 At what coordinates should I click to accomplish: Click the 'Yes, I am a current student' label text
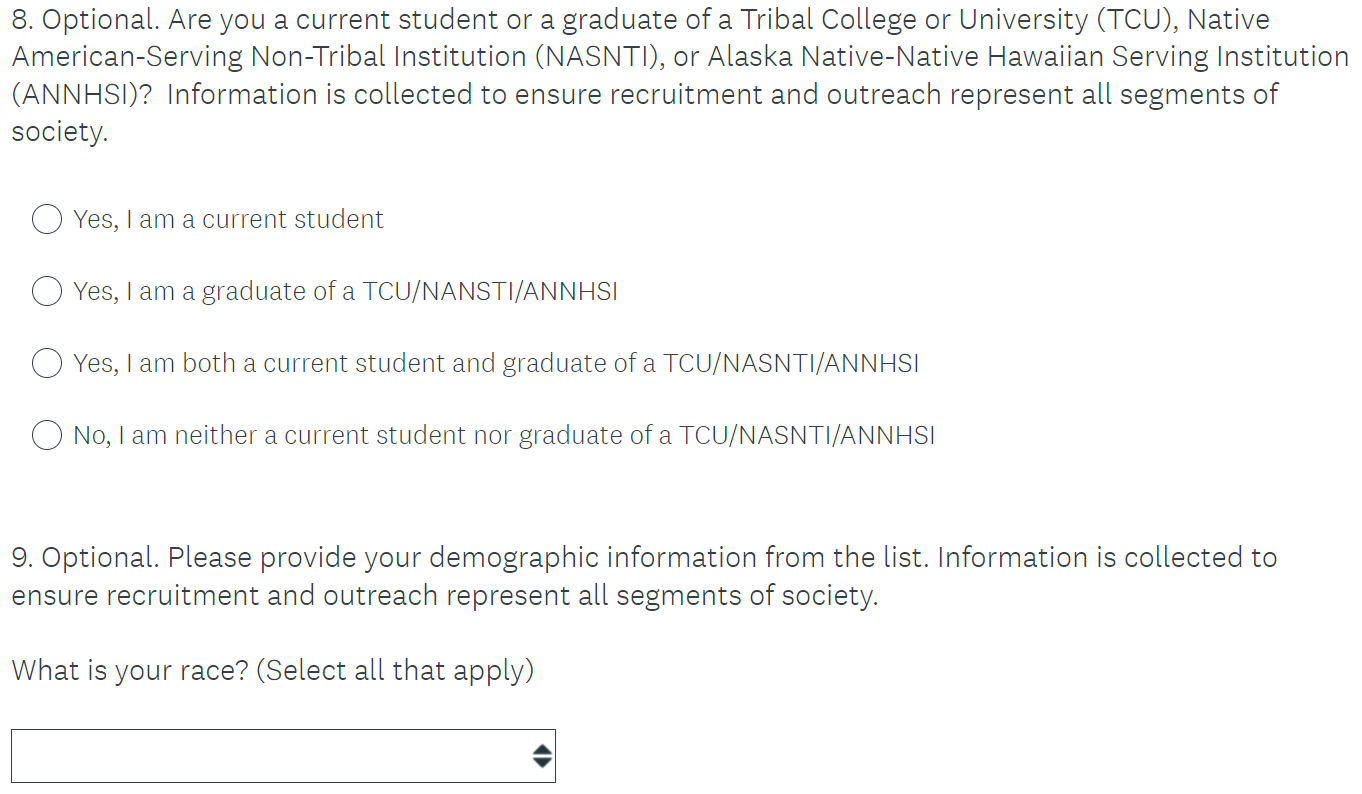[x=228, y=220]
